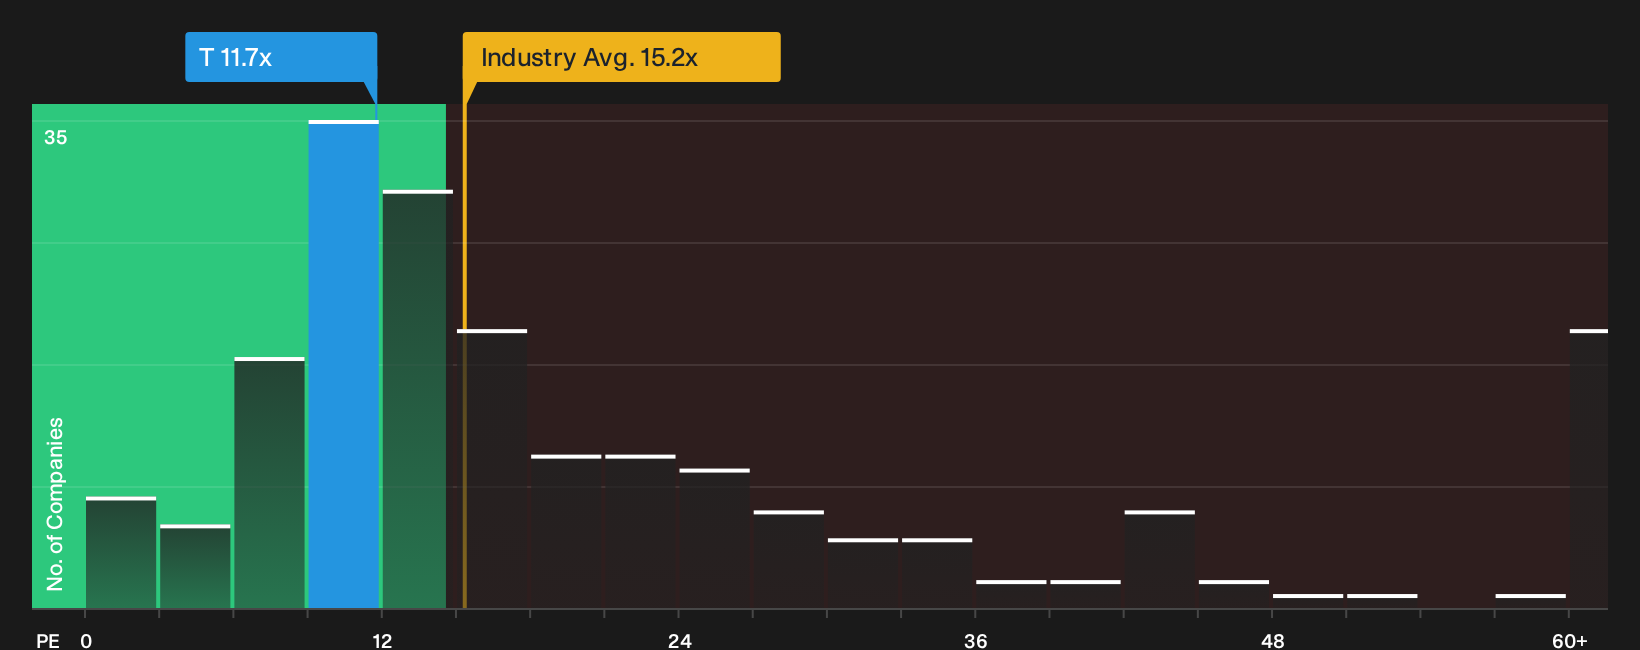Click the 24 x-axis tick label

click(x=680, y=641)
